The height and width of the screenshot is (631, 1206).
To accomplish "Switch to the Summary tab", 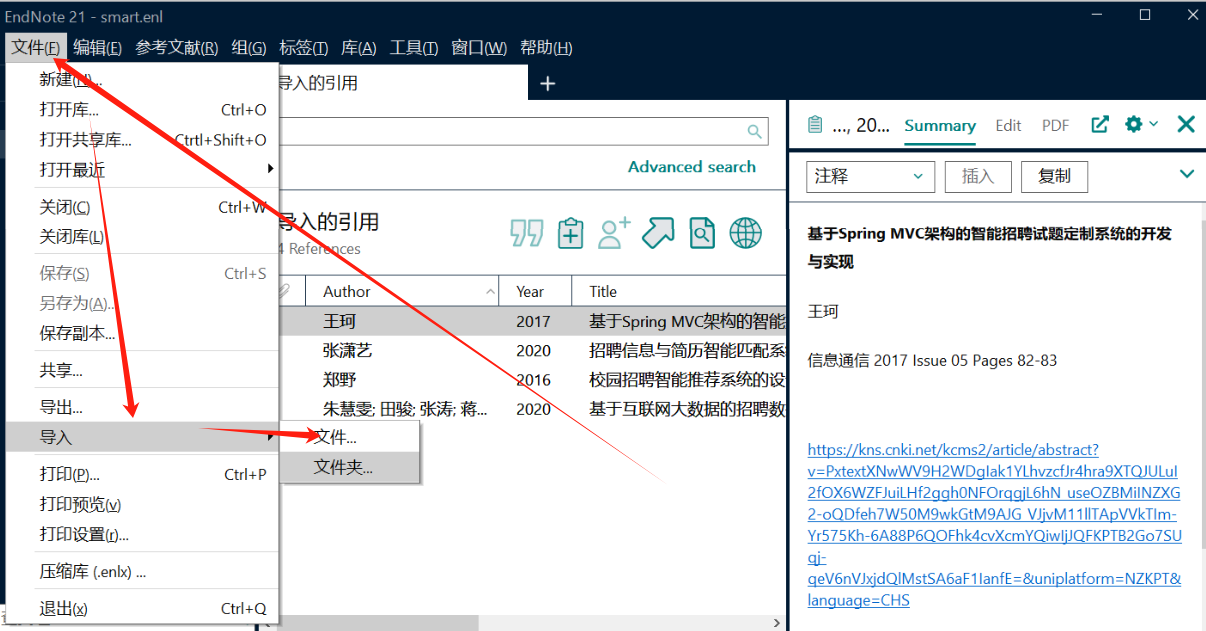I will coord(940,125).
